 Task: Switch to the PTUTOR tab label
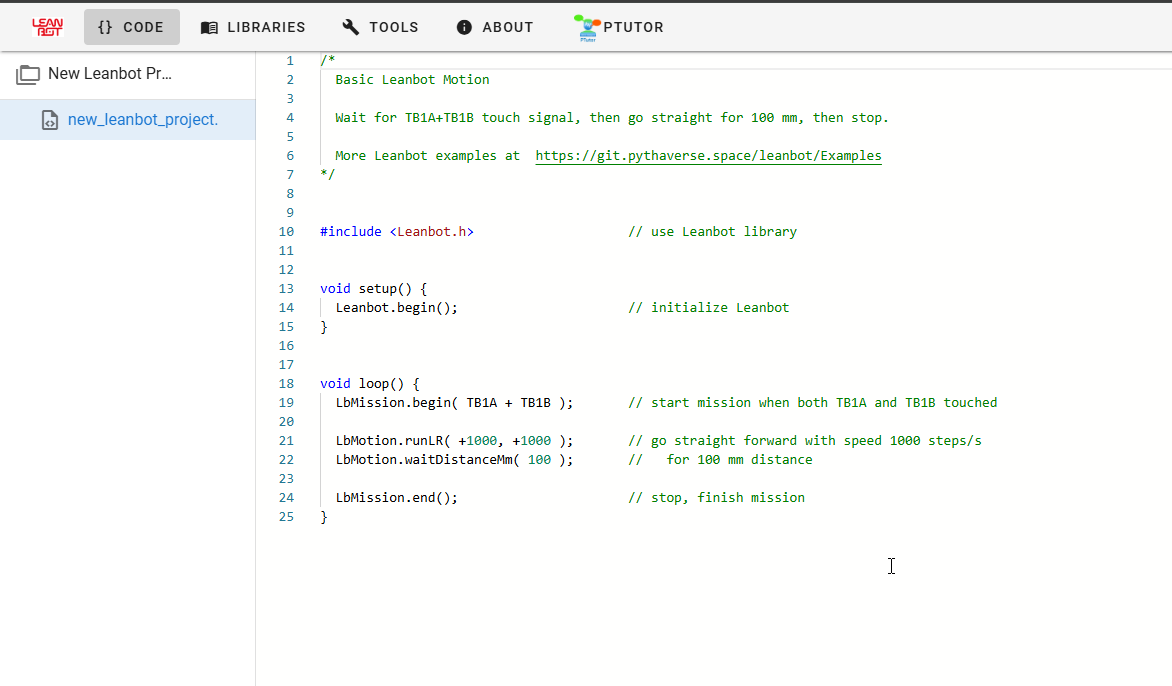point(633,27)
